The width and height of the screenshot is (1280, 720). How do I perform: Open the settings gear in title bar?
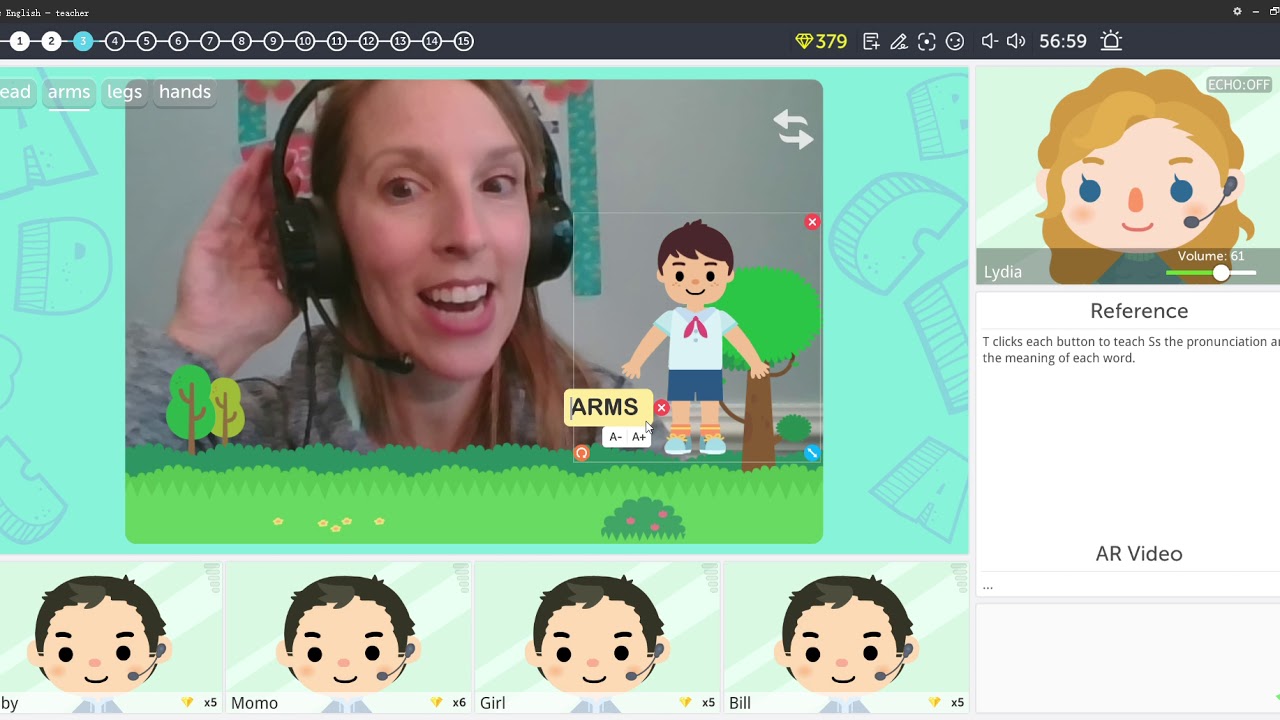(1237, 12)
